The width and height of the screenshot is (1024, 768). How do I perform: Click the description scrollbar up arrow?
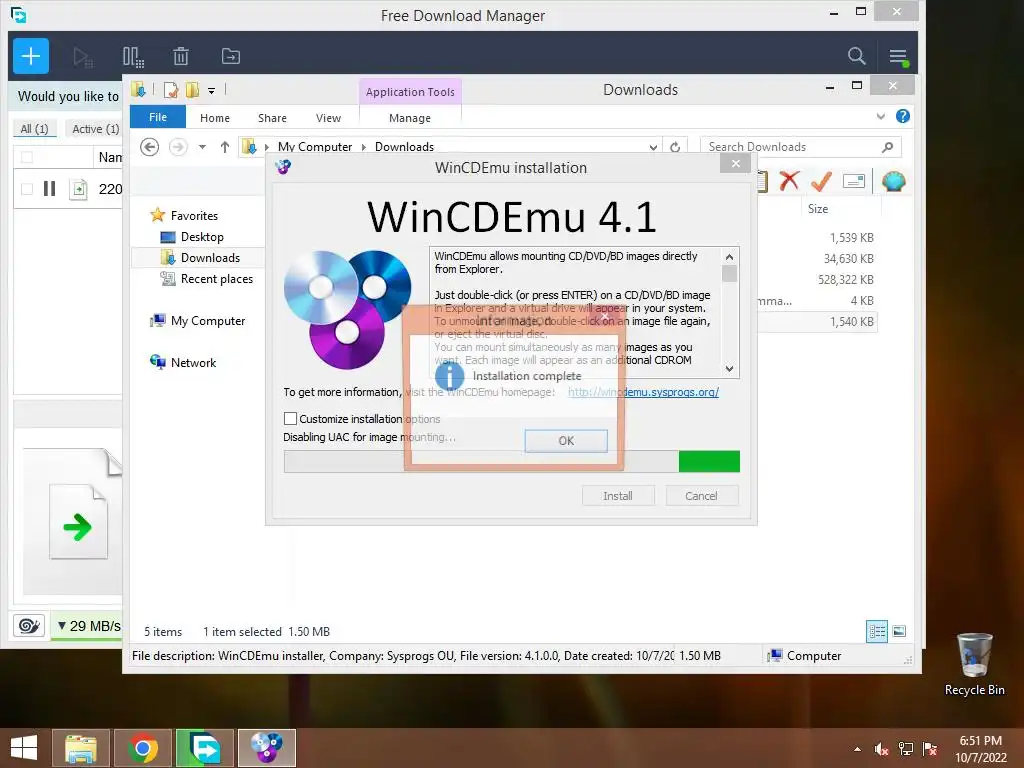pos(729,257)
